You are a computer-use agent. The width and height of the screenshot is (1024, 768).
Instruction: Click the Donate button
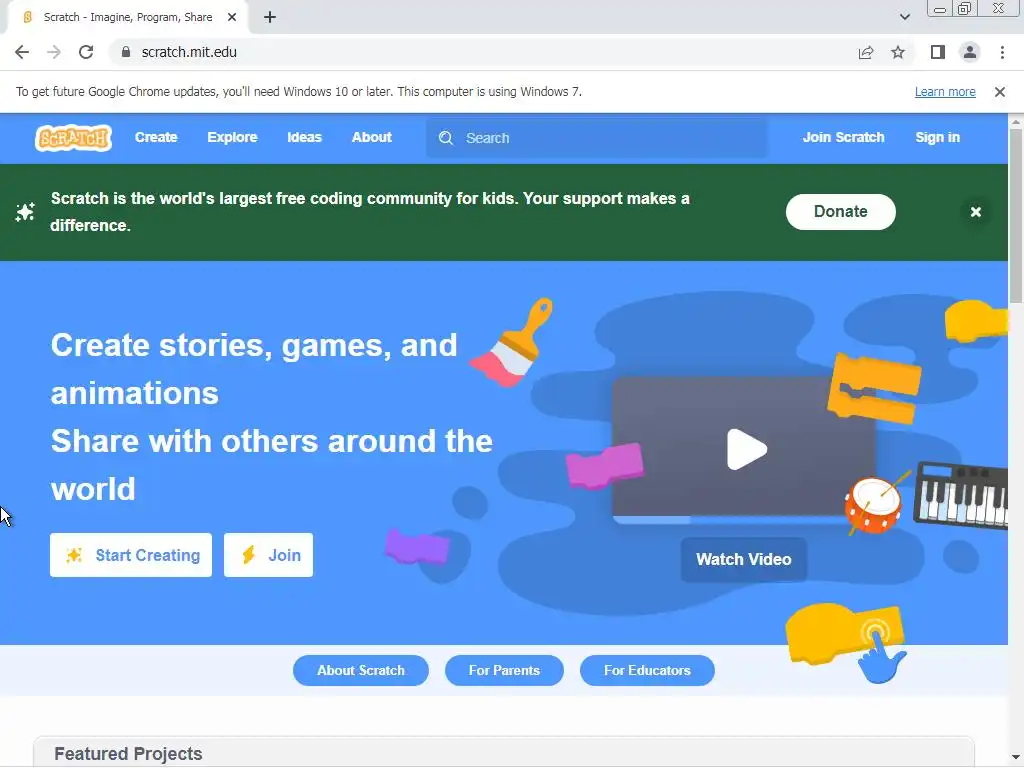840,212
